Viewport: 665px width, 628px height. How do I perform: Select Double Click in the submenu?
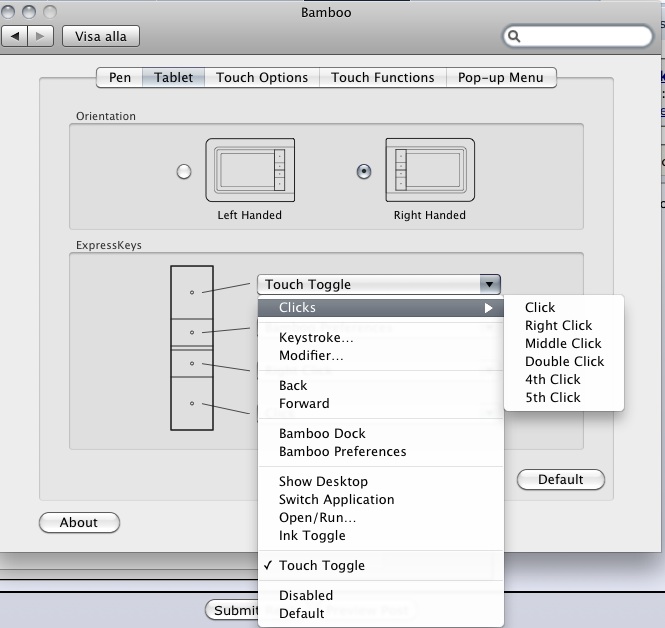[564, 361]
